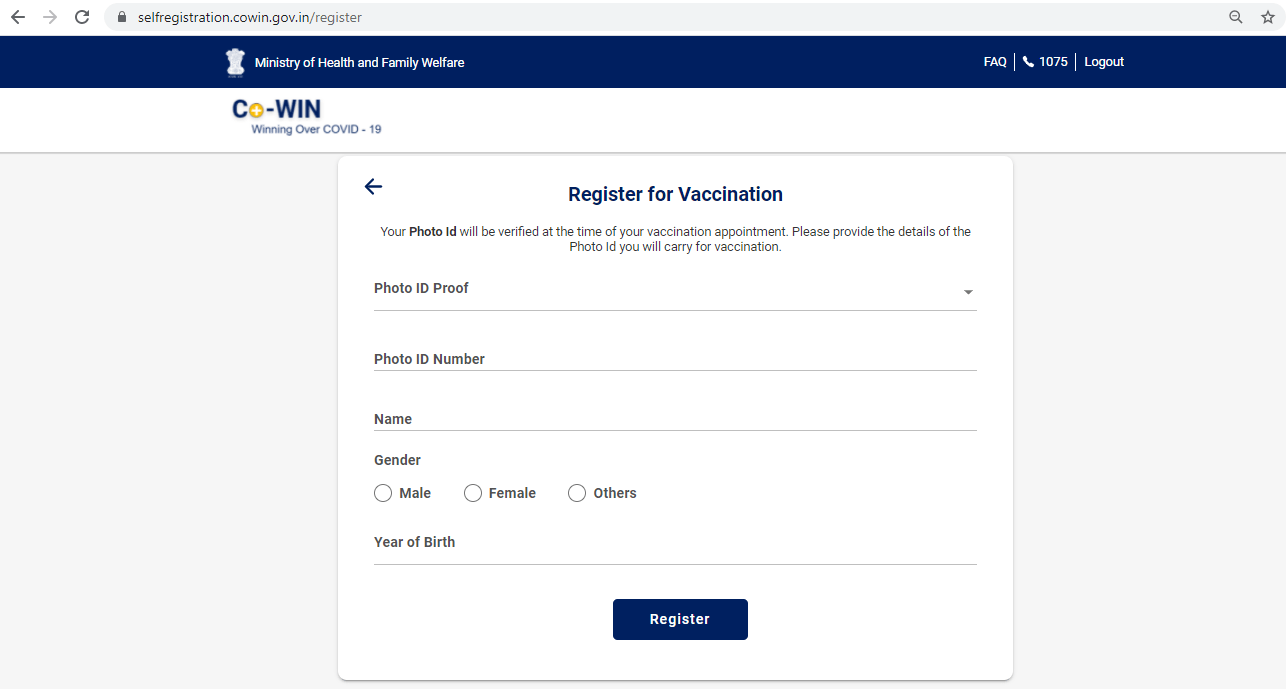1286x689 pixels.
Task: Select the Female gender option
Action: (473, 493)
